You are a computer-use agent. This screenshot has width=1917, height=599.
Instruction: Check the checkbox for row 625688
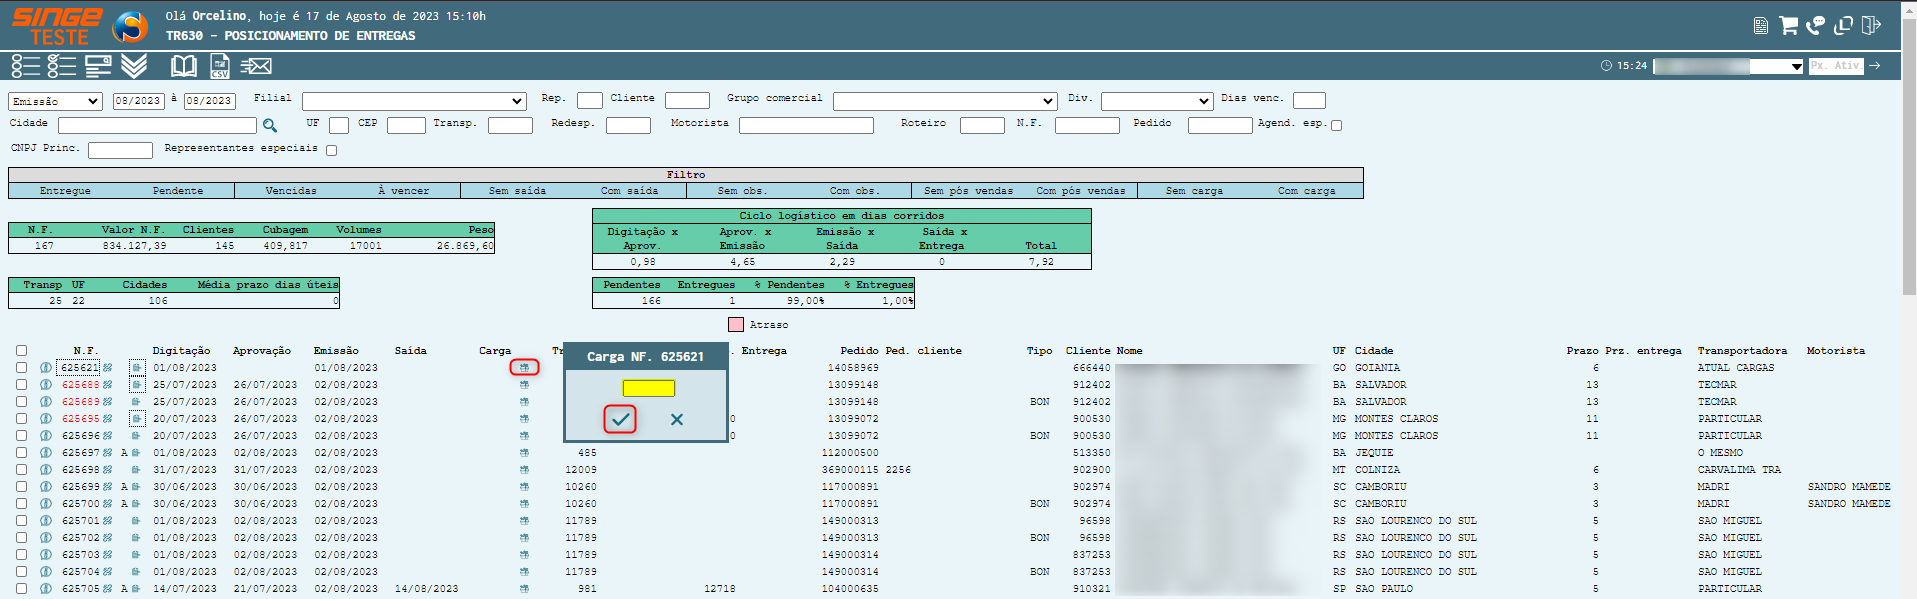pyautogui.click(x=21, y=385)
